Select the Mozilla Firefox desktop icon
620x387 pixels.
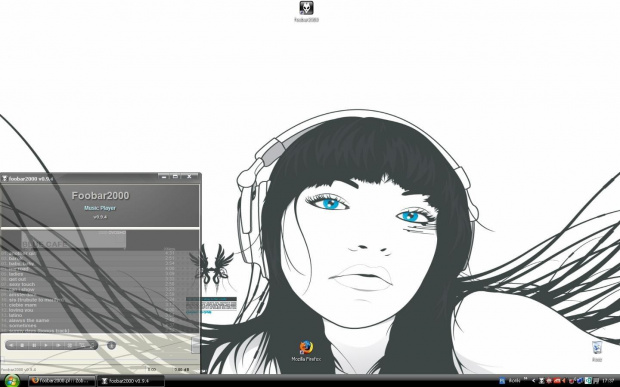[x=306, y=351]
